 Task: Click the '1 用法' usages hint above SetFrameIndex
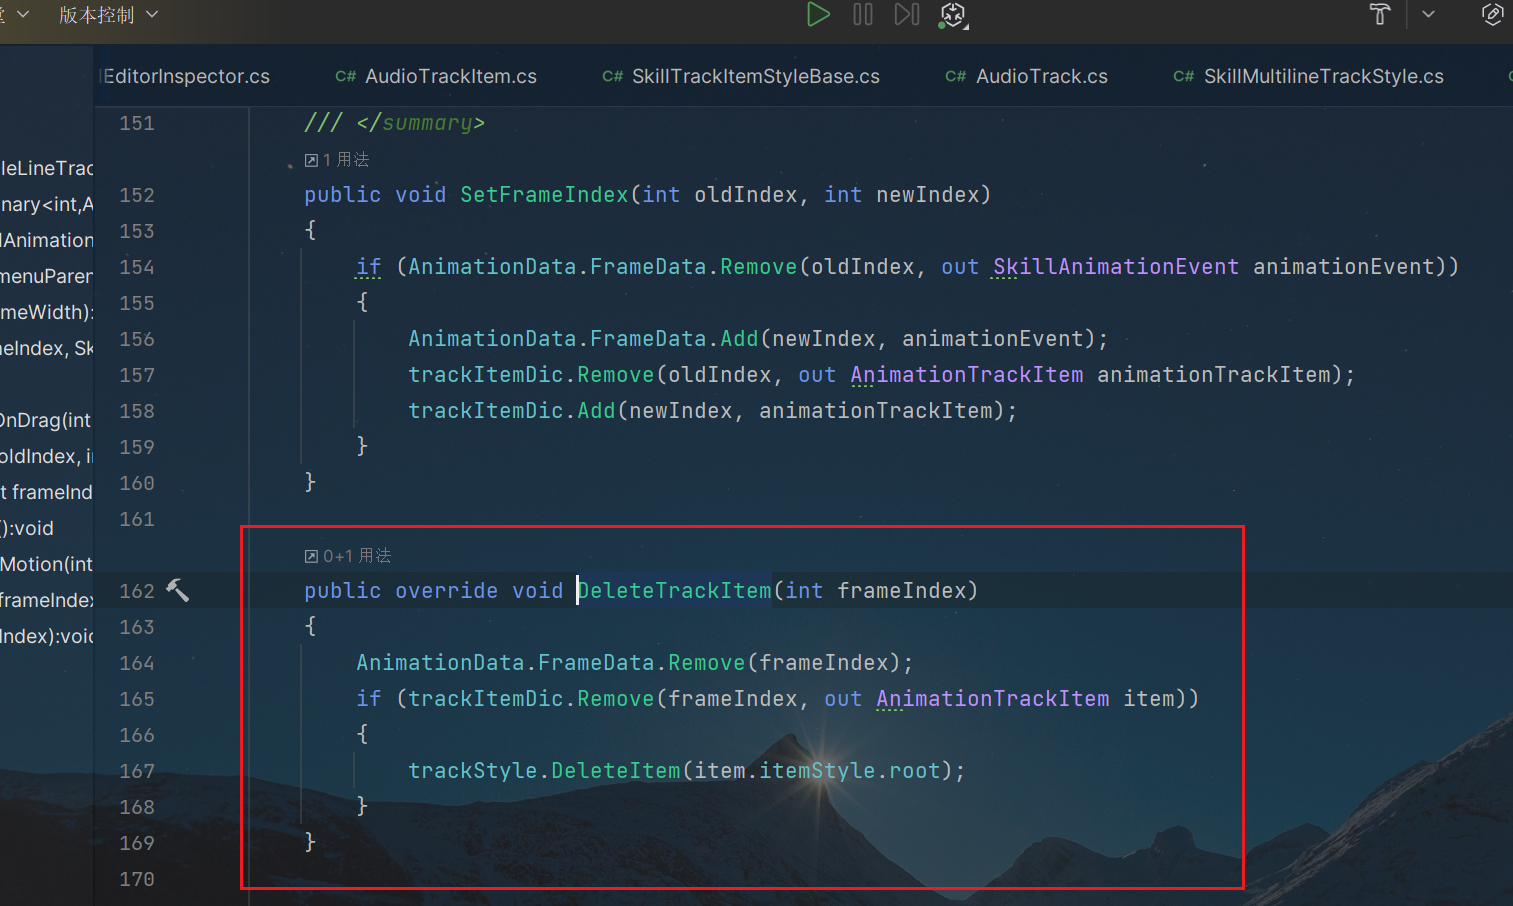point(338,160)
